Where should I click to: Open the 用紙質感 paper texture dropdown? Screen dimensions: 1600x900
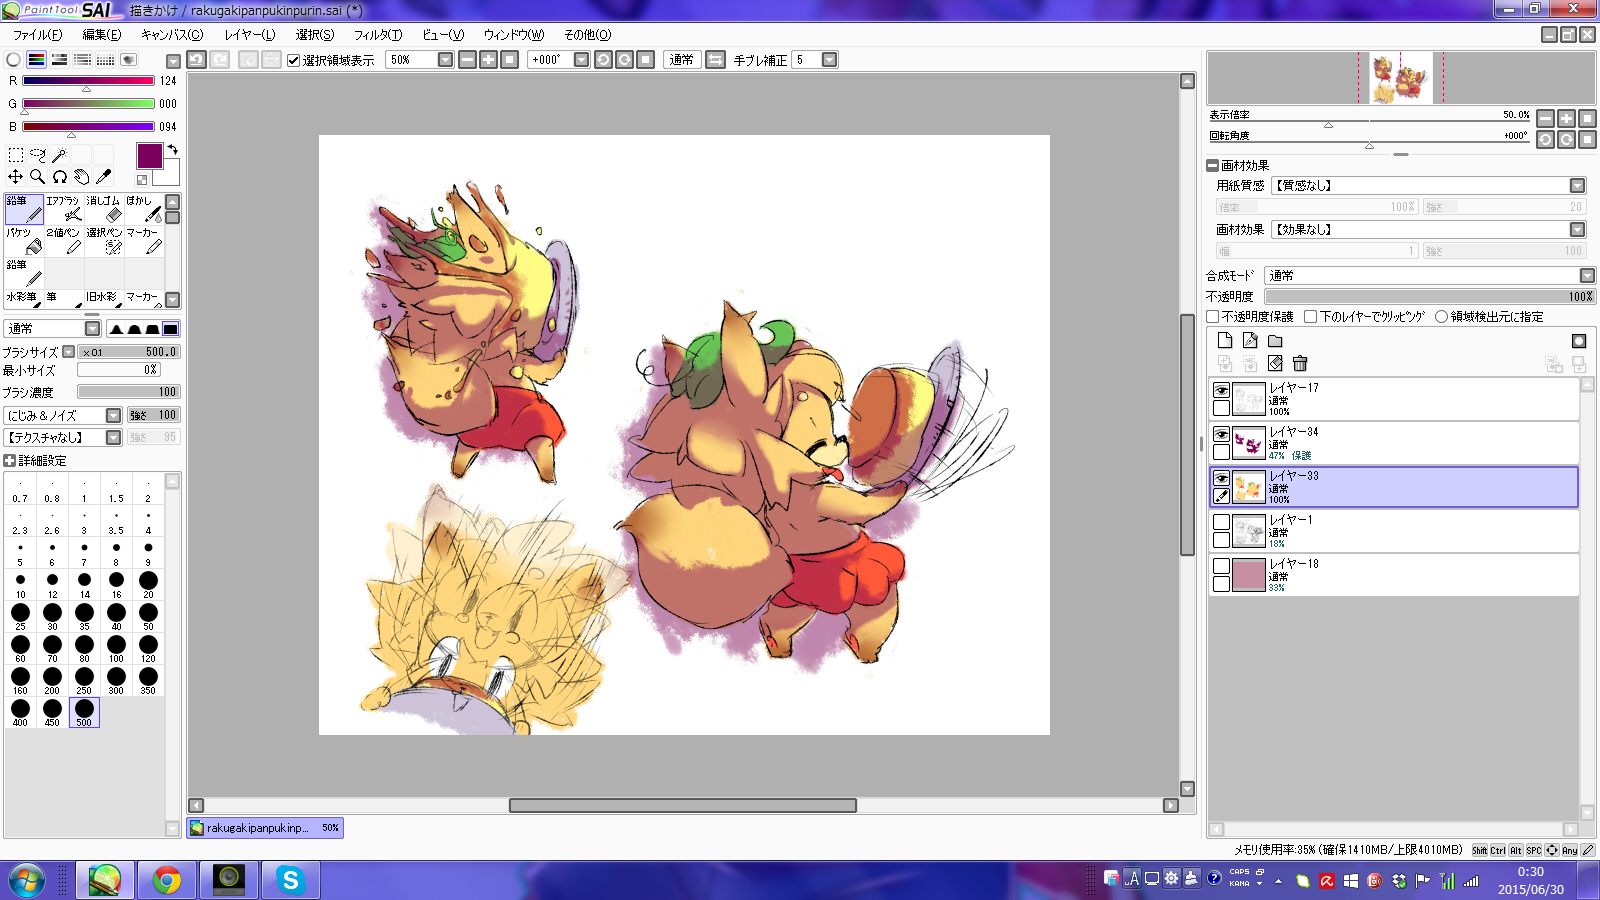[x=1577, y=186]
